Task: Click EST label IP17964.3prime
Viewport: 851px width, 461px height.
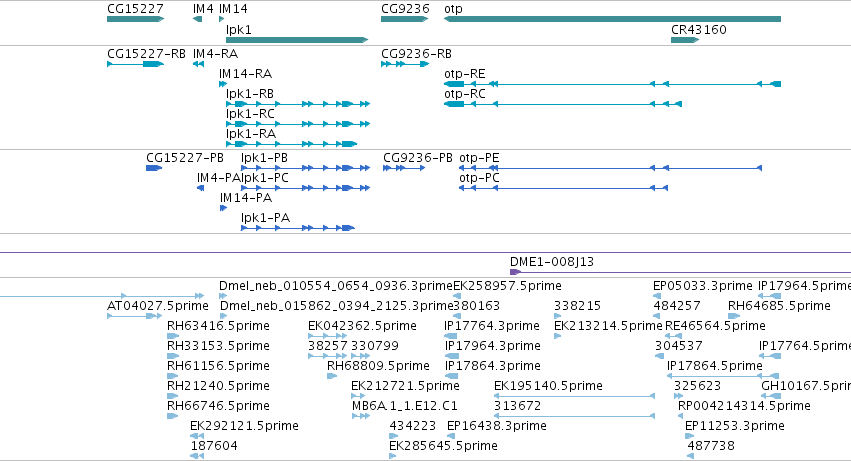Action: pos(493,346)
